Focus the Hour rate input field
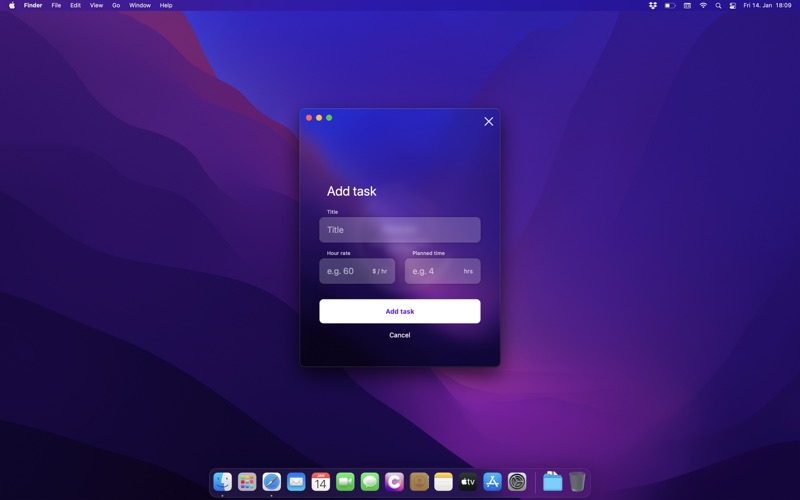The image size is (800, 500). click(x=357, y=271)
